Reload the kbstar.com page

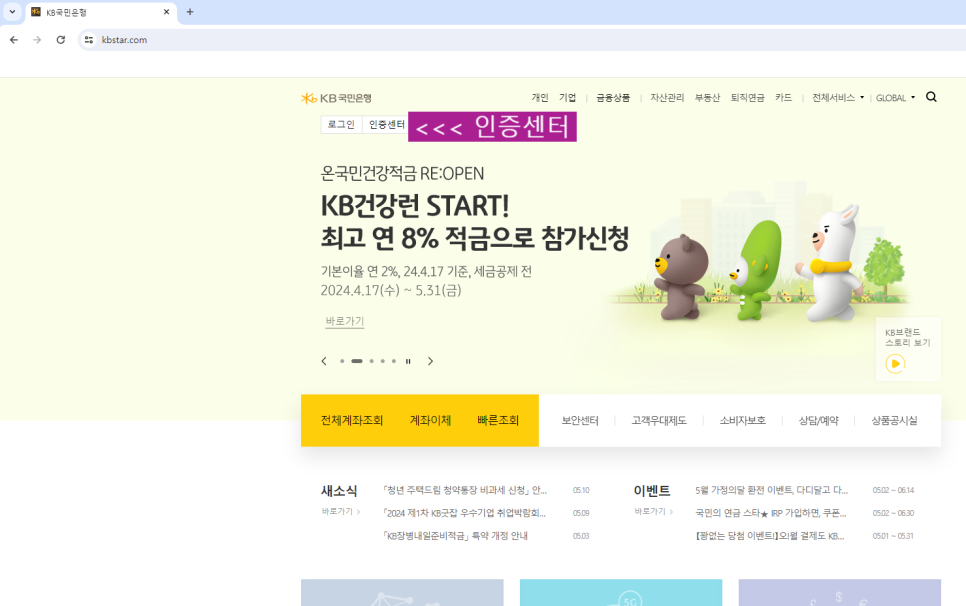pos(60,39)
